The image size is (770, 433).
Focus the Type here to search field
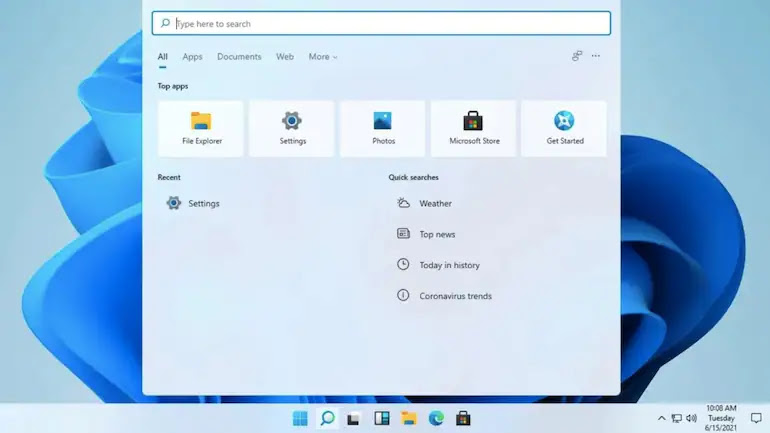click(381, 23)
